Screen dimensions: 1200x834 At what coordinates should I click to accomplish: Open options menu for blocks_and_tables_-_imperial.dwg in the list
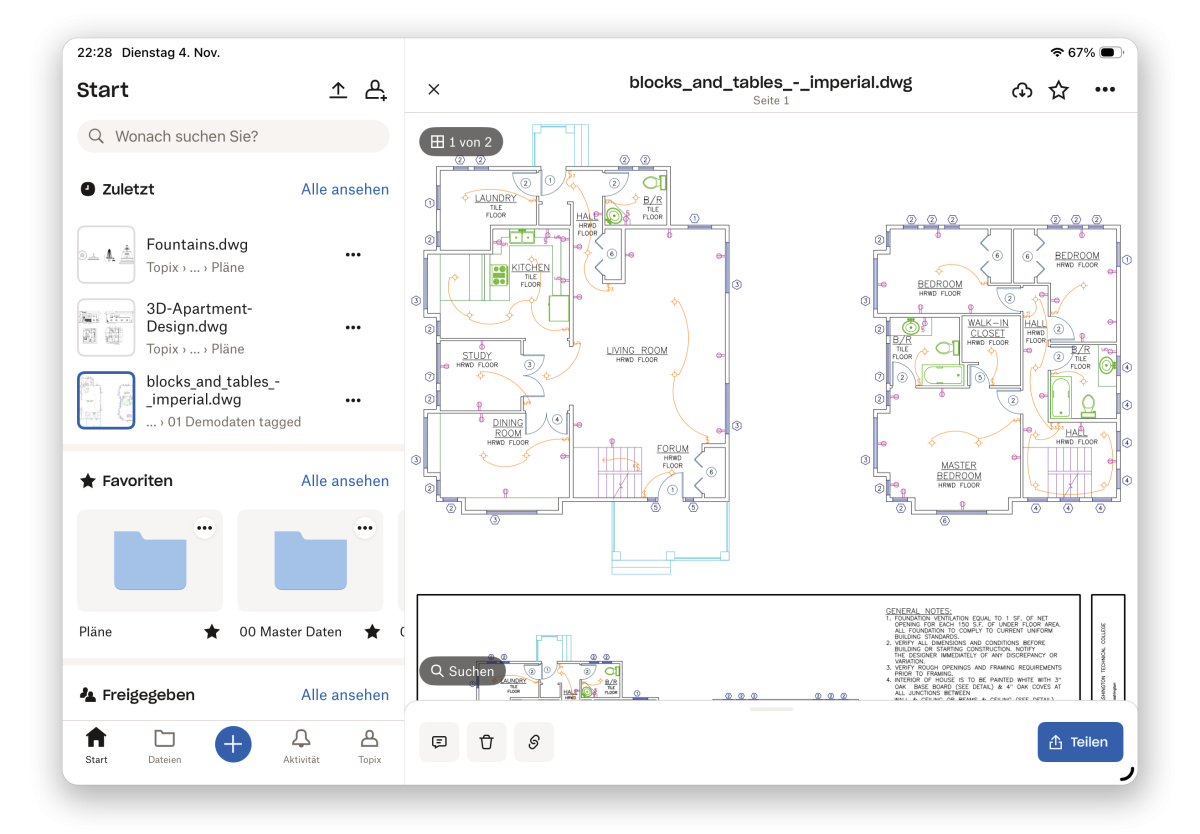pos(353,400)
